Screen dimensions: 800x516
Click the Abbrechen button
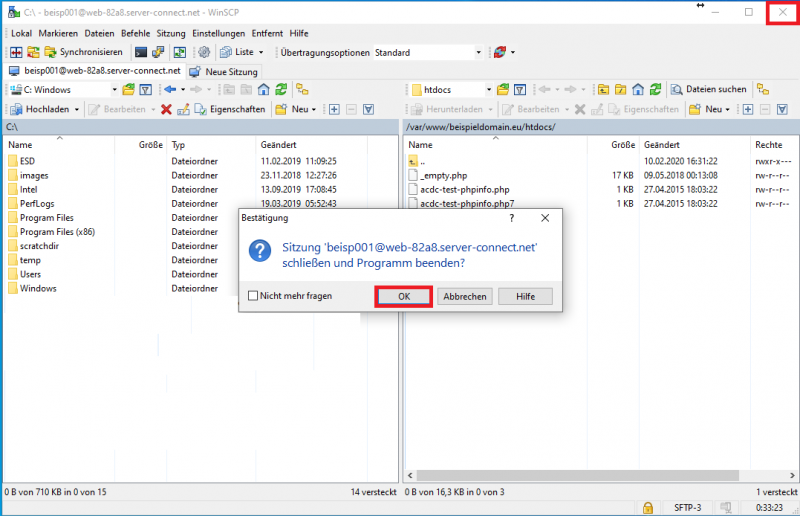465,297
